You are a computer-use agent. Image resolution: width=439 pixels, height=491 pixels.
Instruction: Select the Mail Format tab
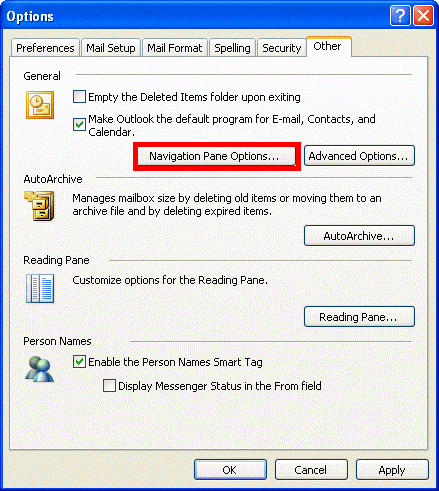pos(175,48)
